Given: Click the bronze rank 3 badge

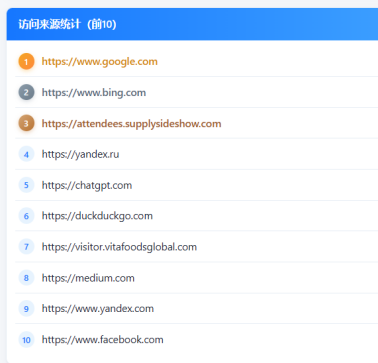Looking at the screenshot, I should tap(26, 123).
